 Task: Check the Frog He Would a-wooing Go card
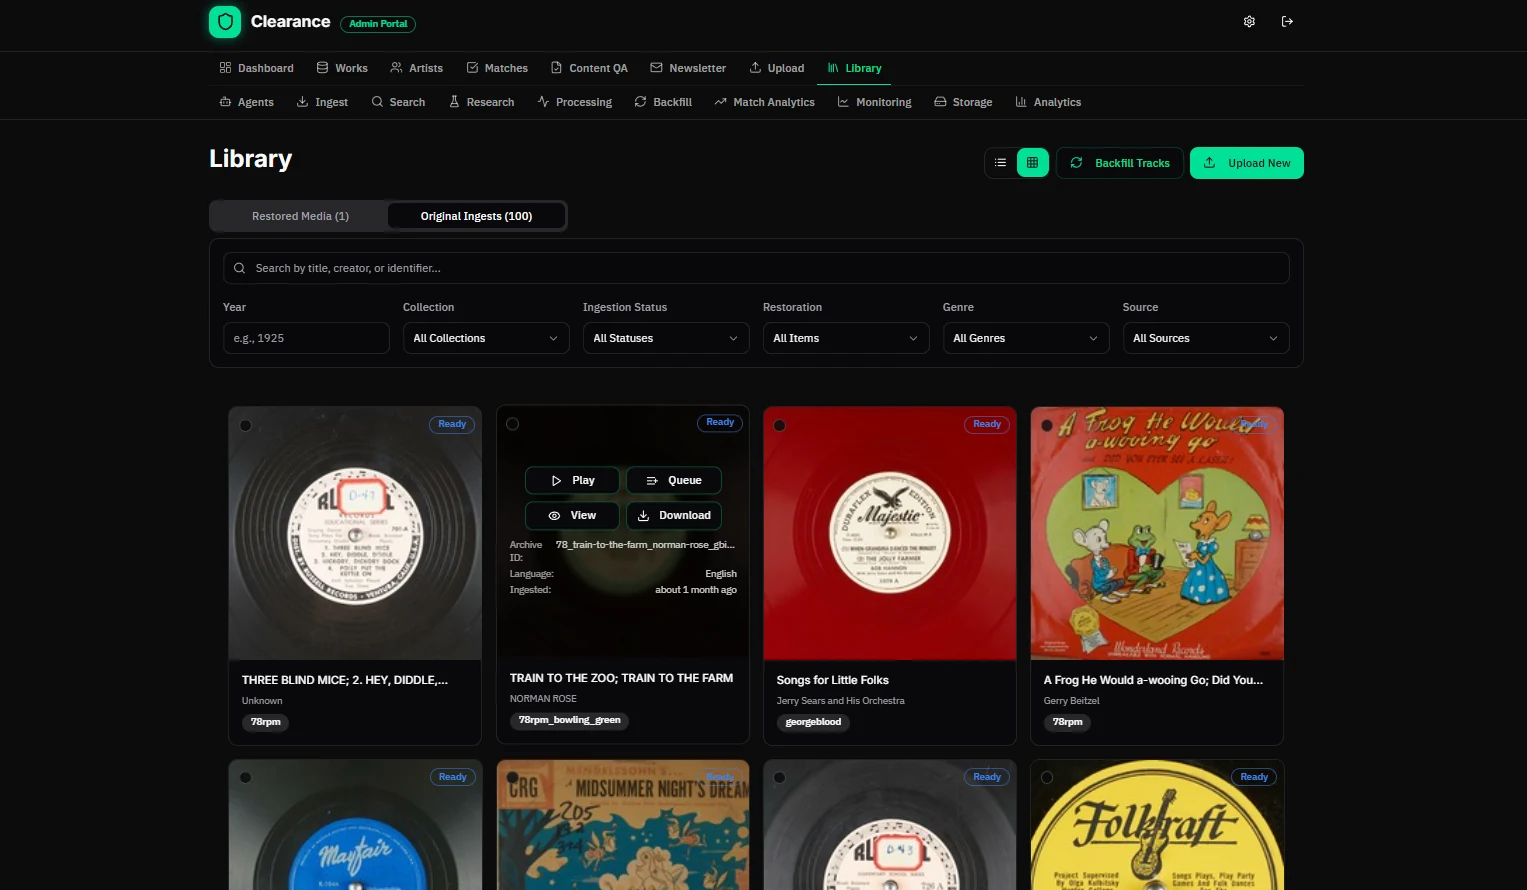(1047, 425)
